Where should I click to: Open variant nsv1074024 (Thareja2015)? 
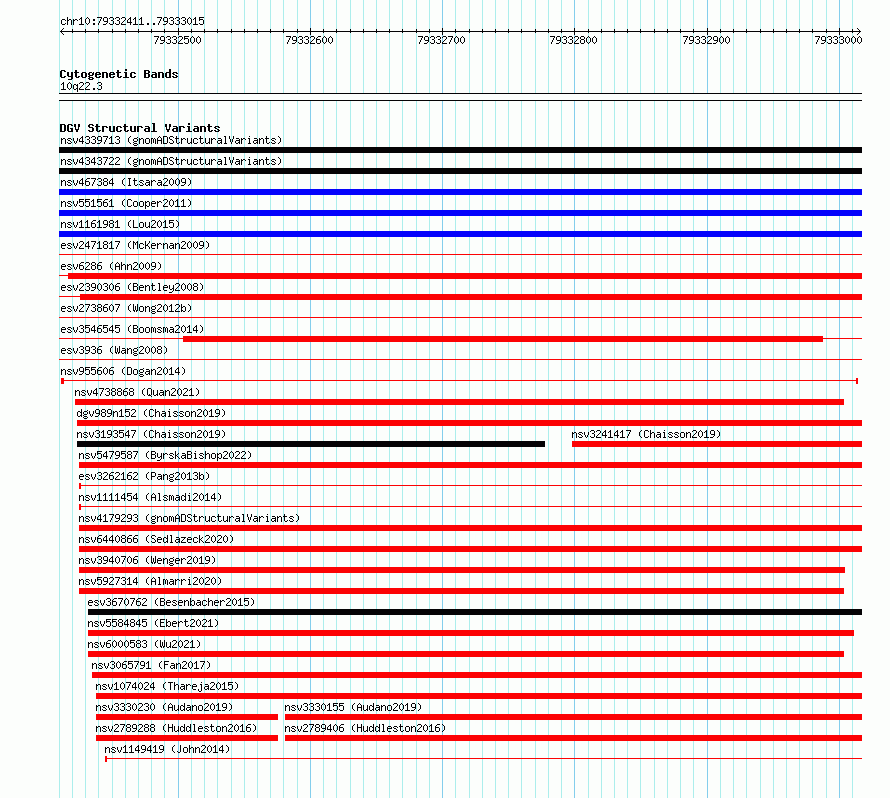coord(167,686)
